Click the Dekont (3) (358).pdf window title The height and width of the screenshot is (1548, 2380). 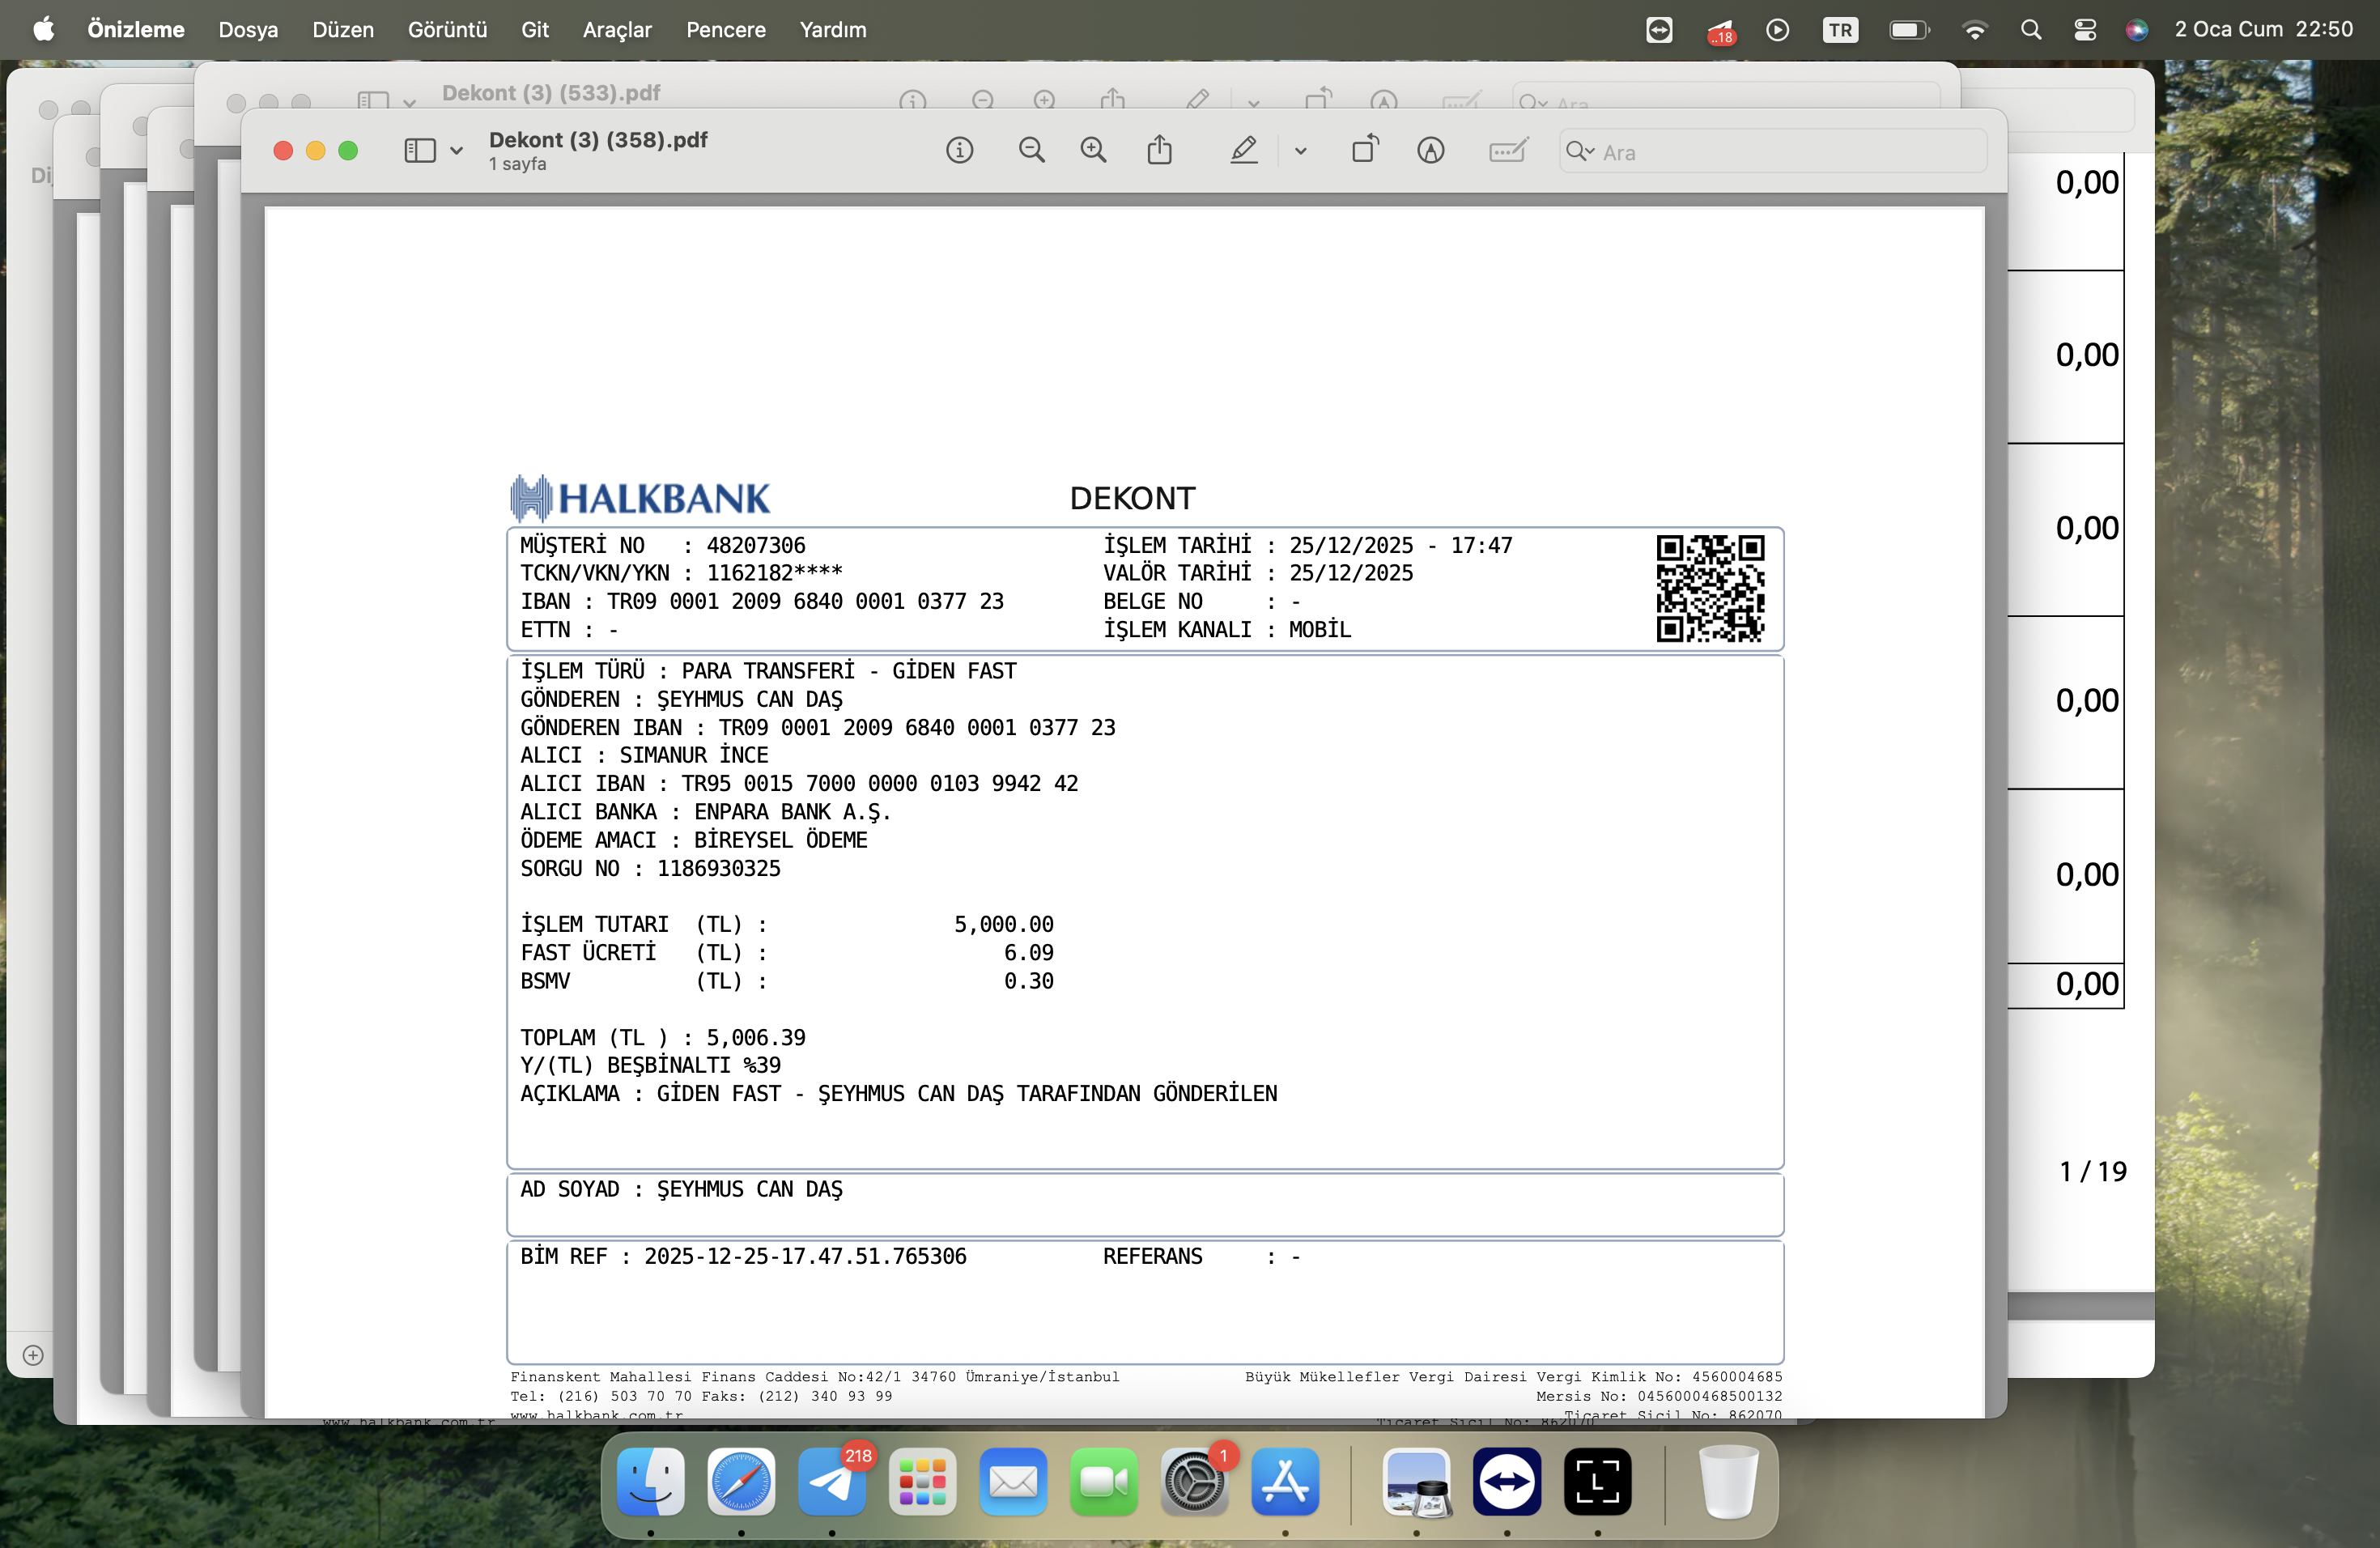point(598,140)
